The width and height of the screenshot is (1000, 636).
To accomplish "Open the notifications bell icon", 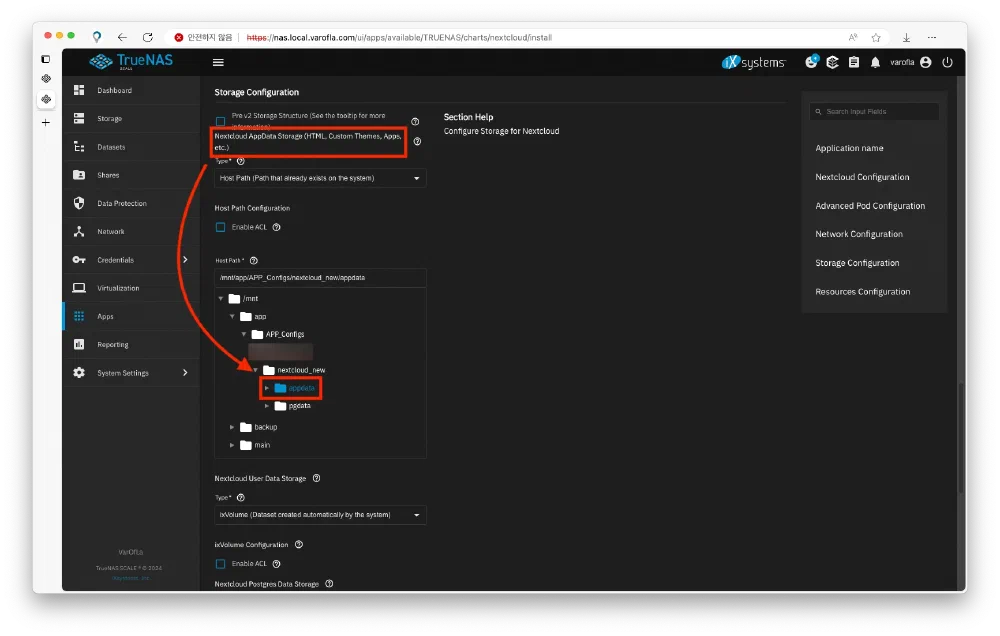I will [875, 62].
